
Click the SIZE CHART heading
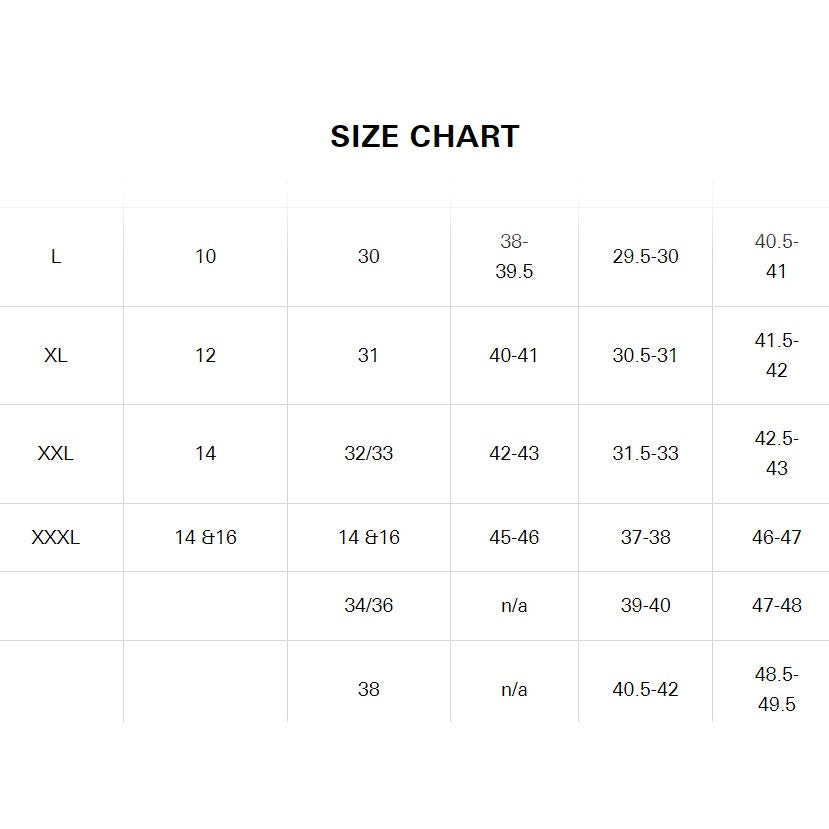424,136
